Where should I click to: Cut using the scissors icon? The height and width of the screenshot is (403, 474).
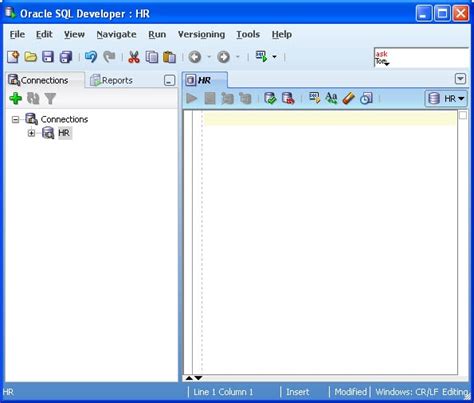tap(134, 57)
